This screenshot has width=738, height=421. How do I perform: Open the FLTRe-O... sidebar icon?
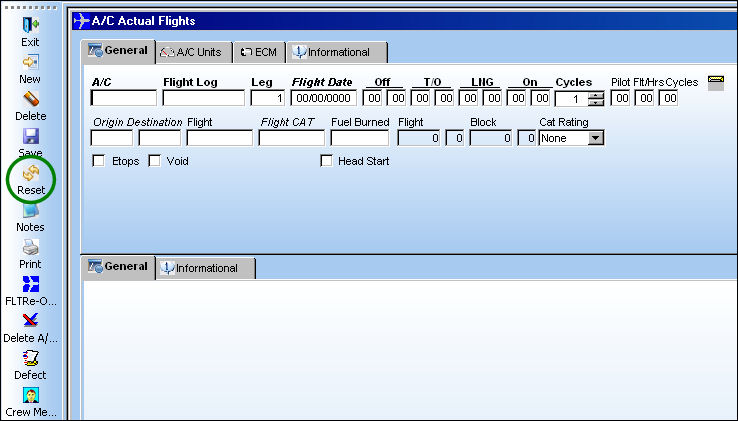coord(31,284)
